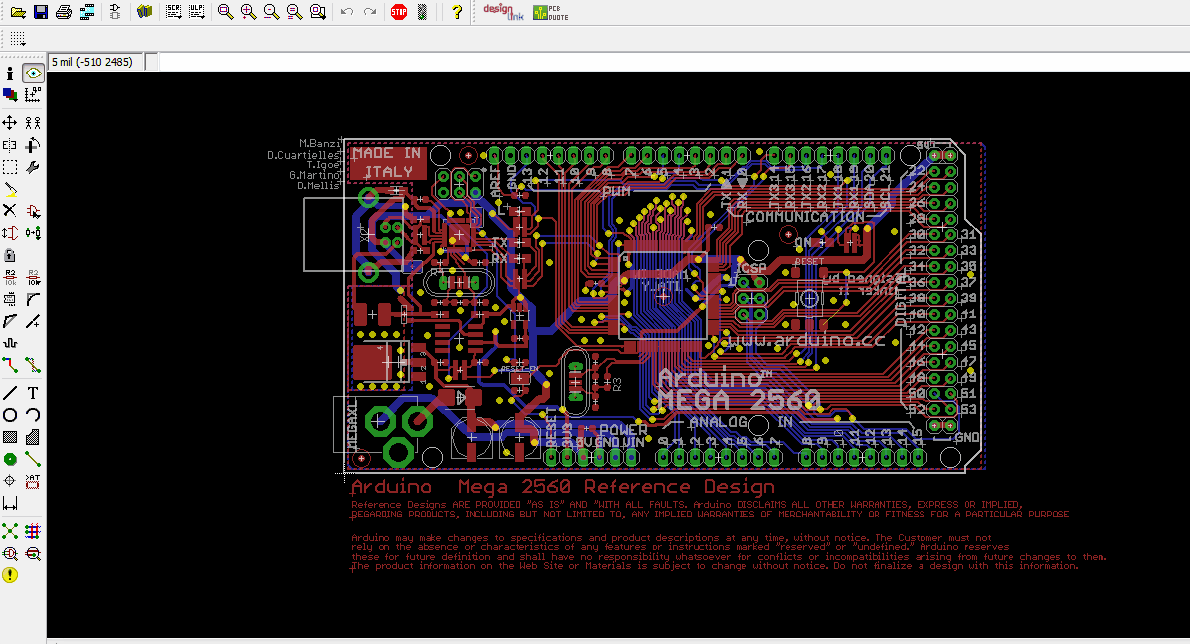Select the Meander tool
Viewport: 1190px width, 644px height.
(x=10, y=343)
